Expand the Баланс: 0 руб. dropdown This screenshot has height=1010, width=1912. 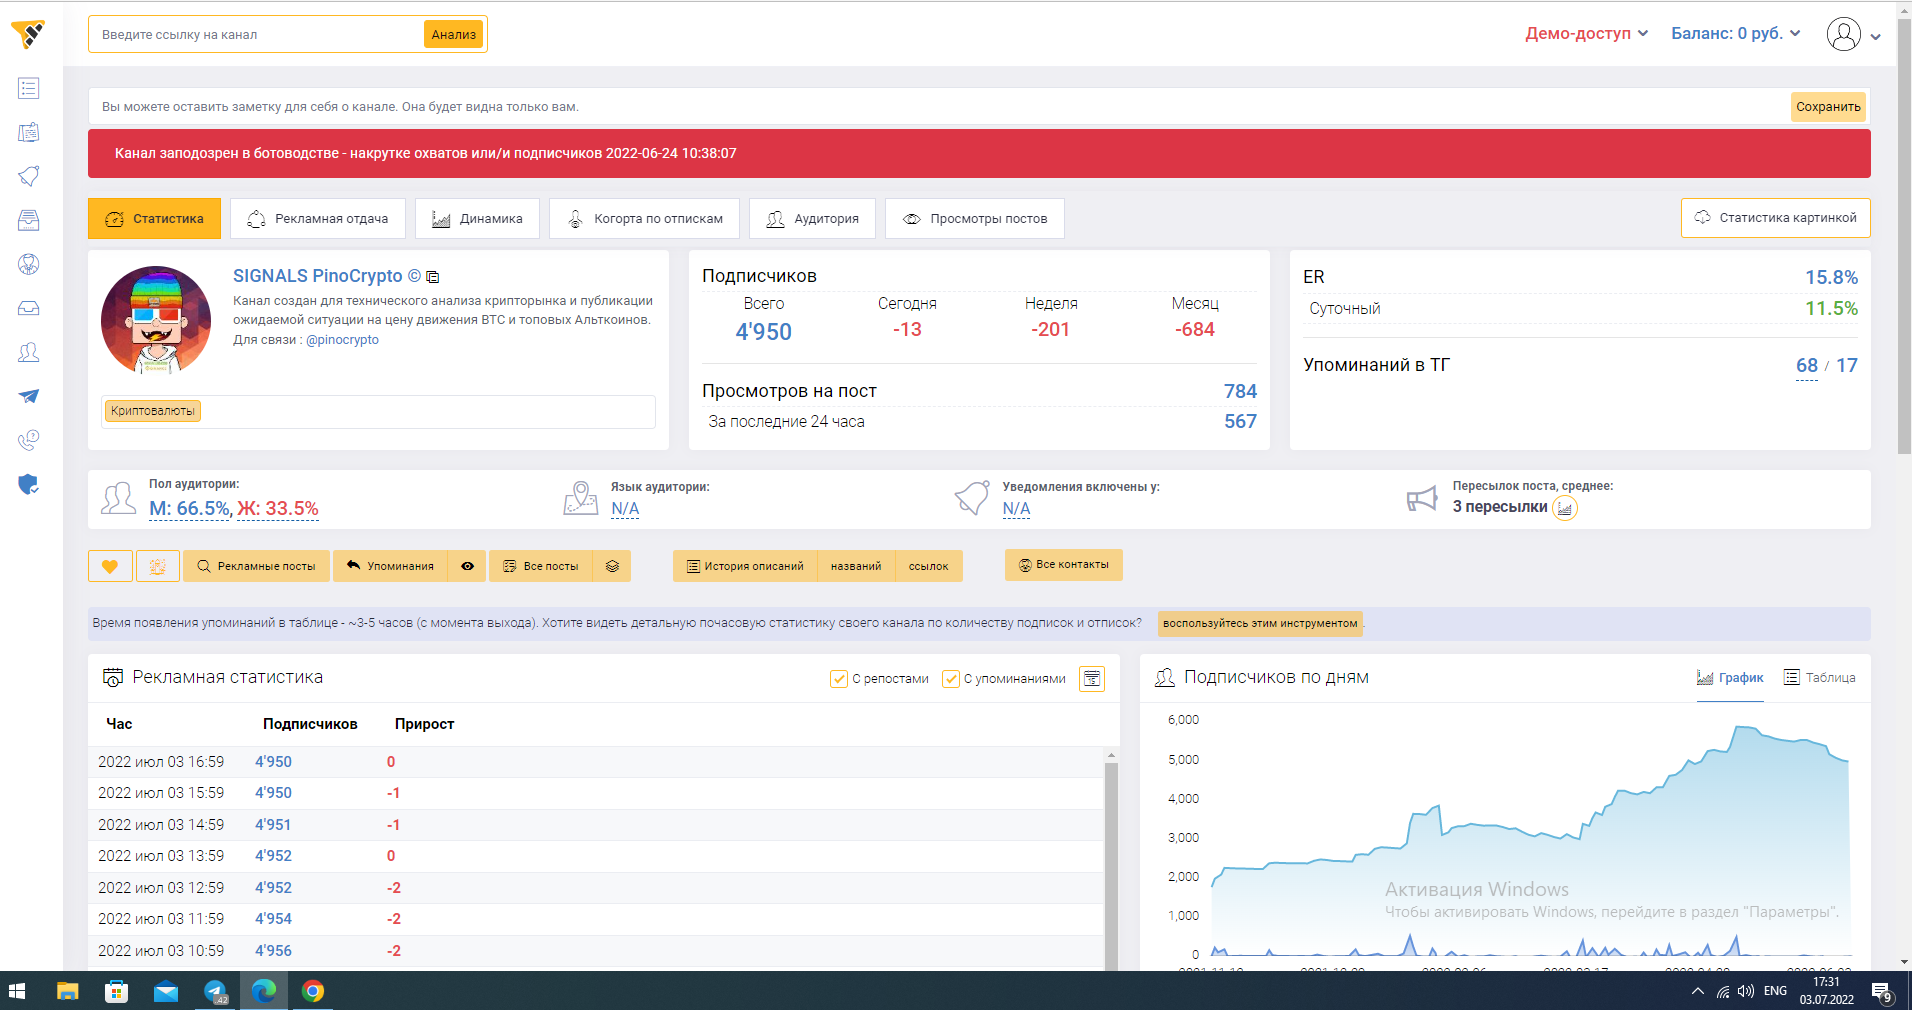coord(1735,34)
